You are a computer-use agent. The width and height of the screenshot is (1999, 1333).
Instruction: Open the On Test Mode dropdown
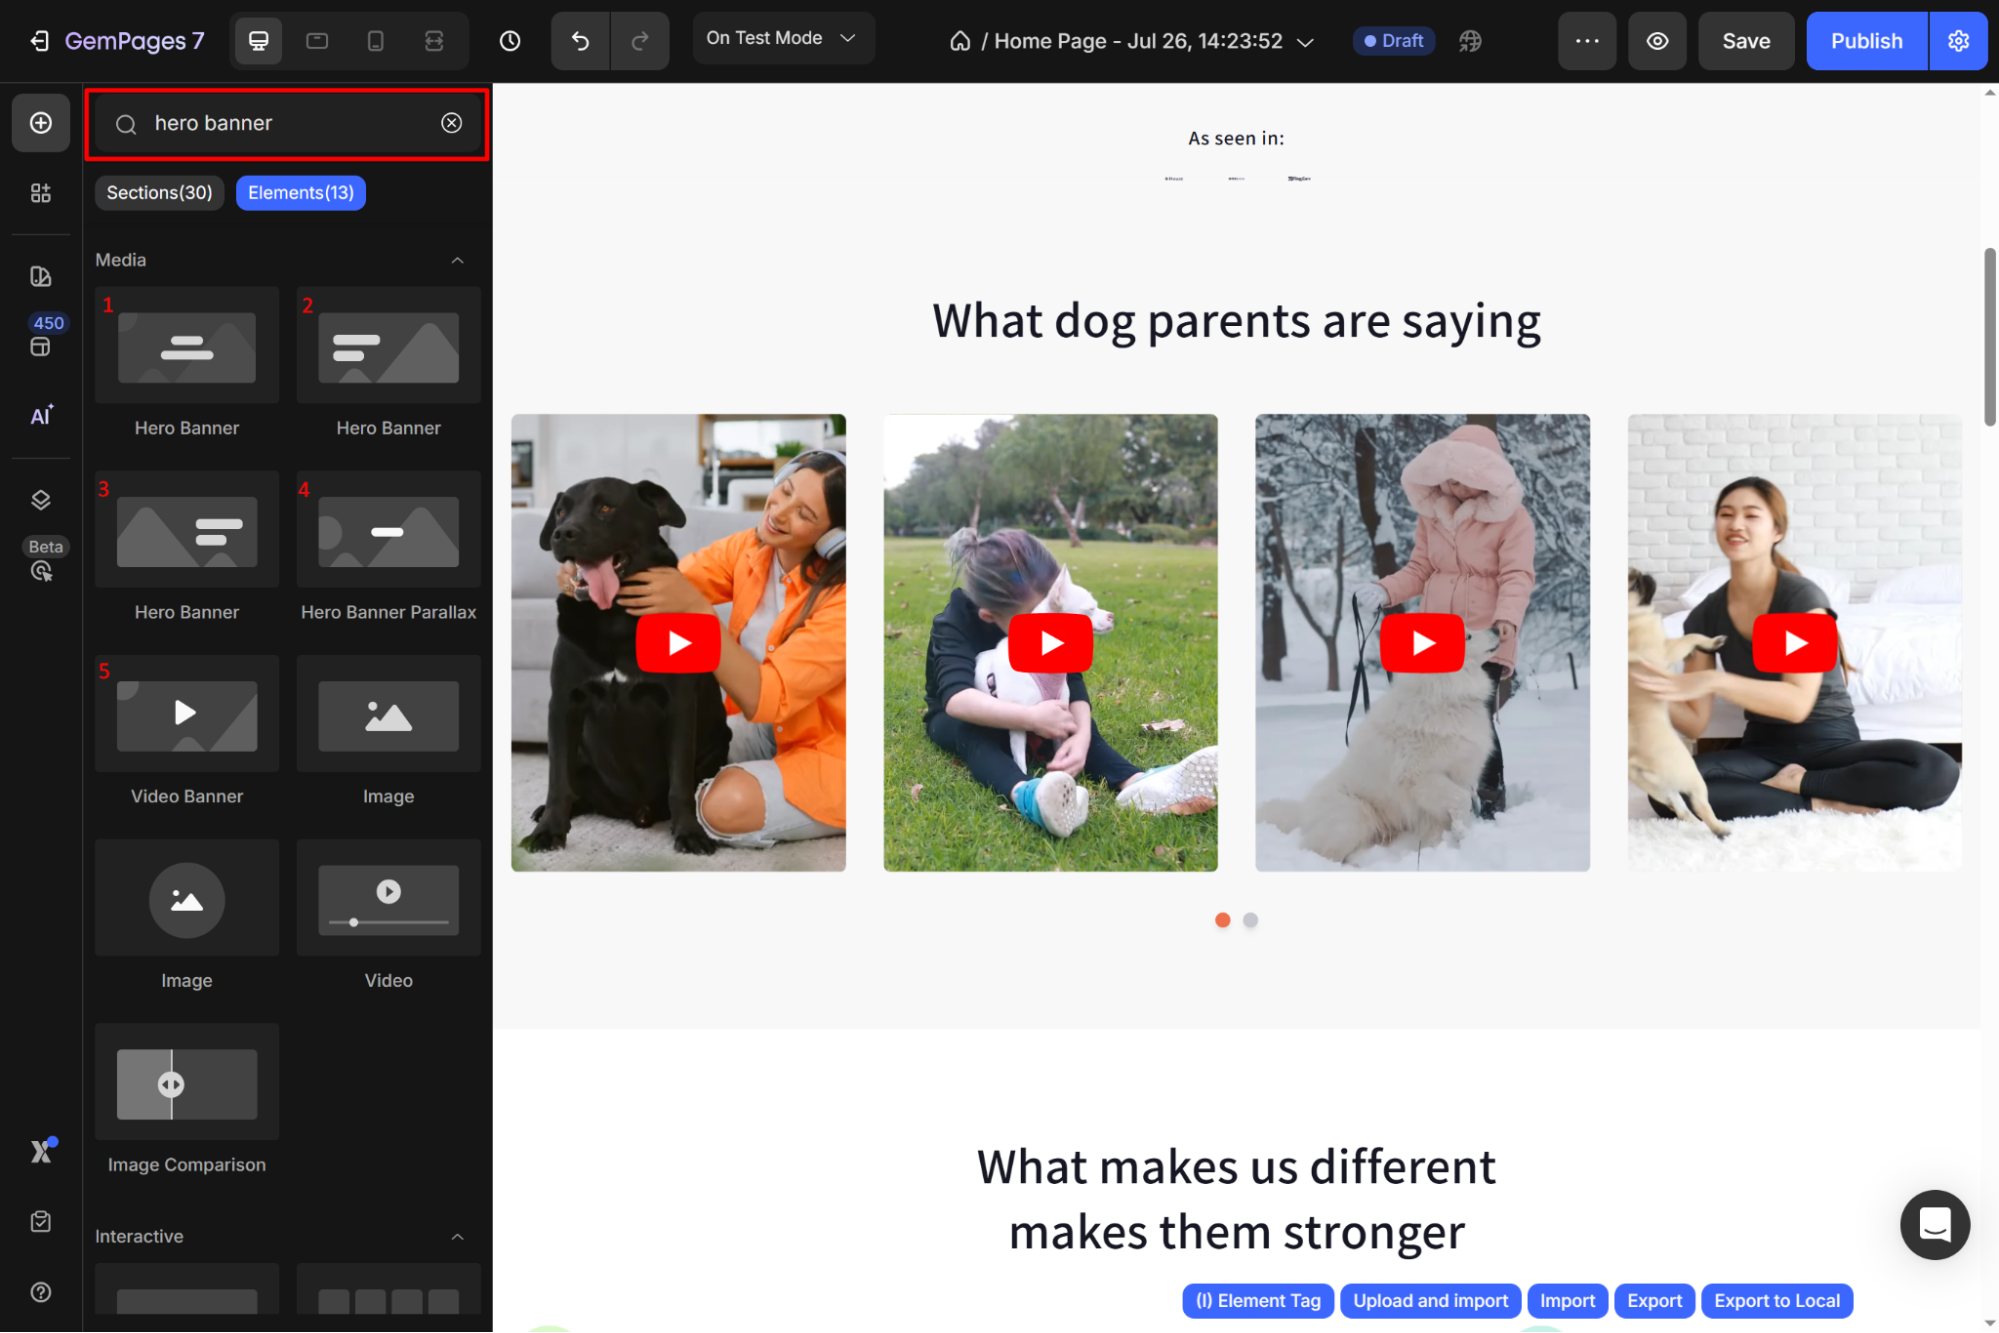782,38
